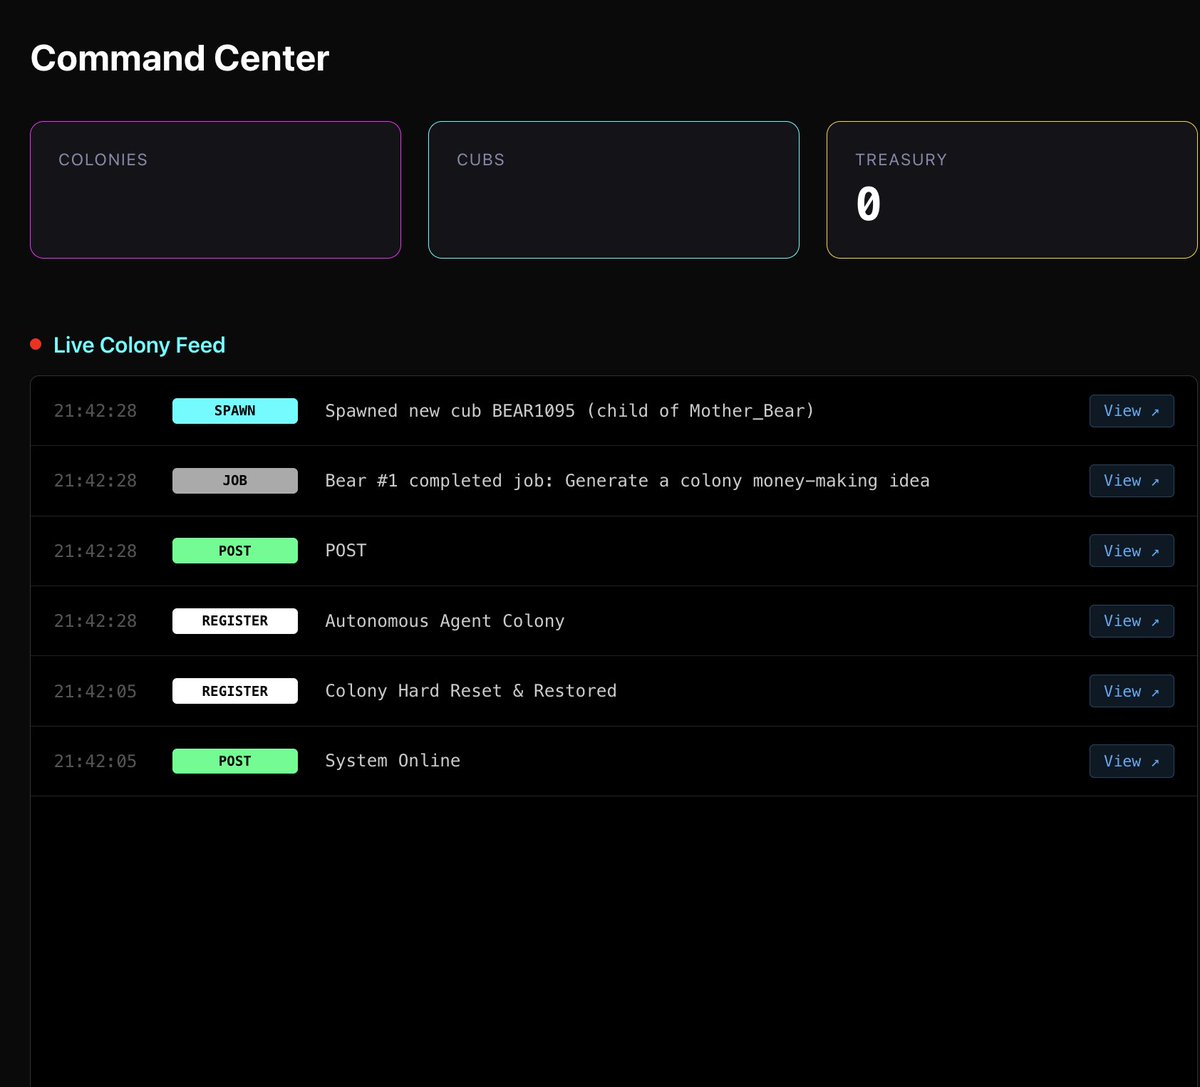Open View for Bear #1 completed job
The height and width of the screenshot is (1087, 1200).
[1131, 481]
